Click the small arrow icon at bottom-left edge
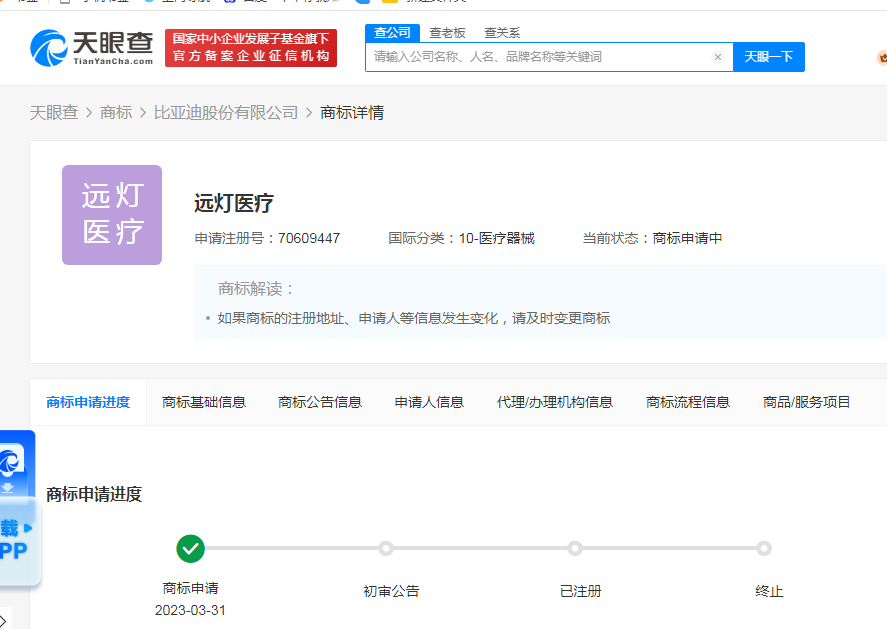The width and height of the screenshot is (887, 629). point(3,621)
